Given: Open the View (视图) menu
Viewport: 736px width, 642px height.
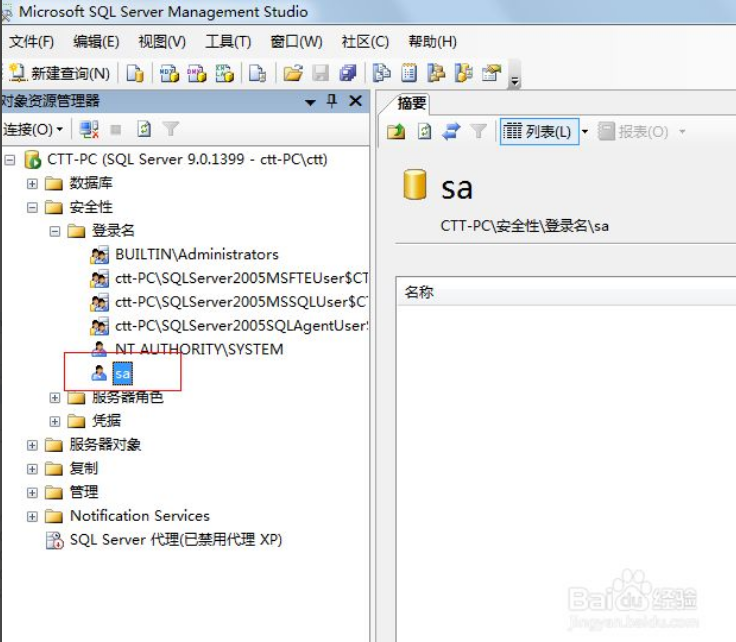Looking at the screenshot, I should pyautogui.click(x=162, y=42).
